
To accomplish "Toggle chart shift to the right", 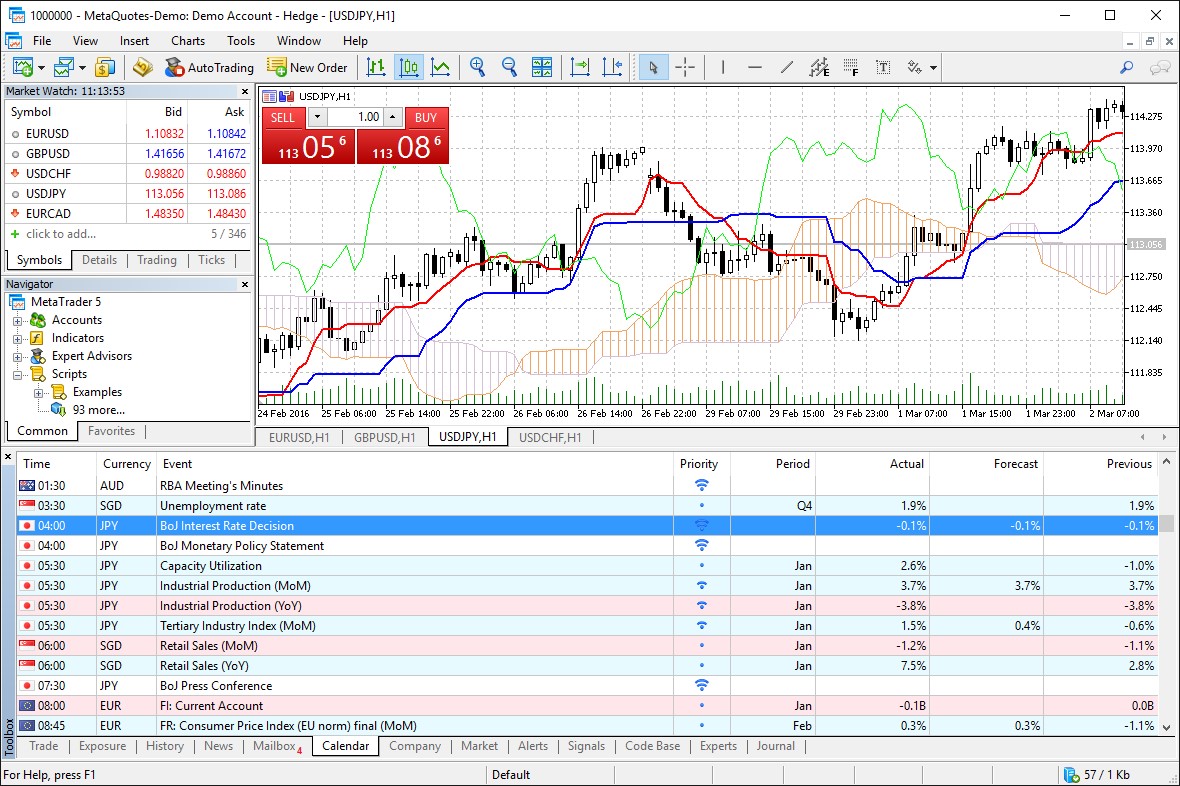I will [613, 67].
